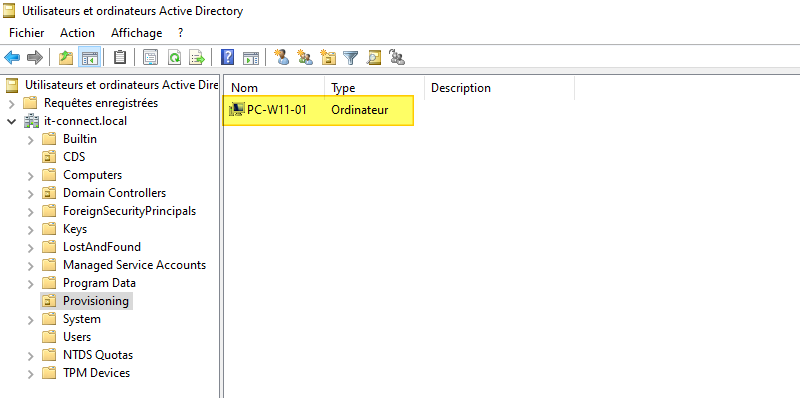Open the Fichier menu
This screenshot has height=398, width=800.
click(x=27, y=33)
